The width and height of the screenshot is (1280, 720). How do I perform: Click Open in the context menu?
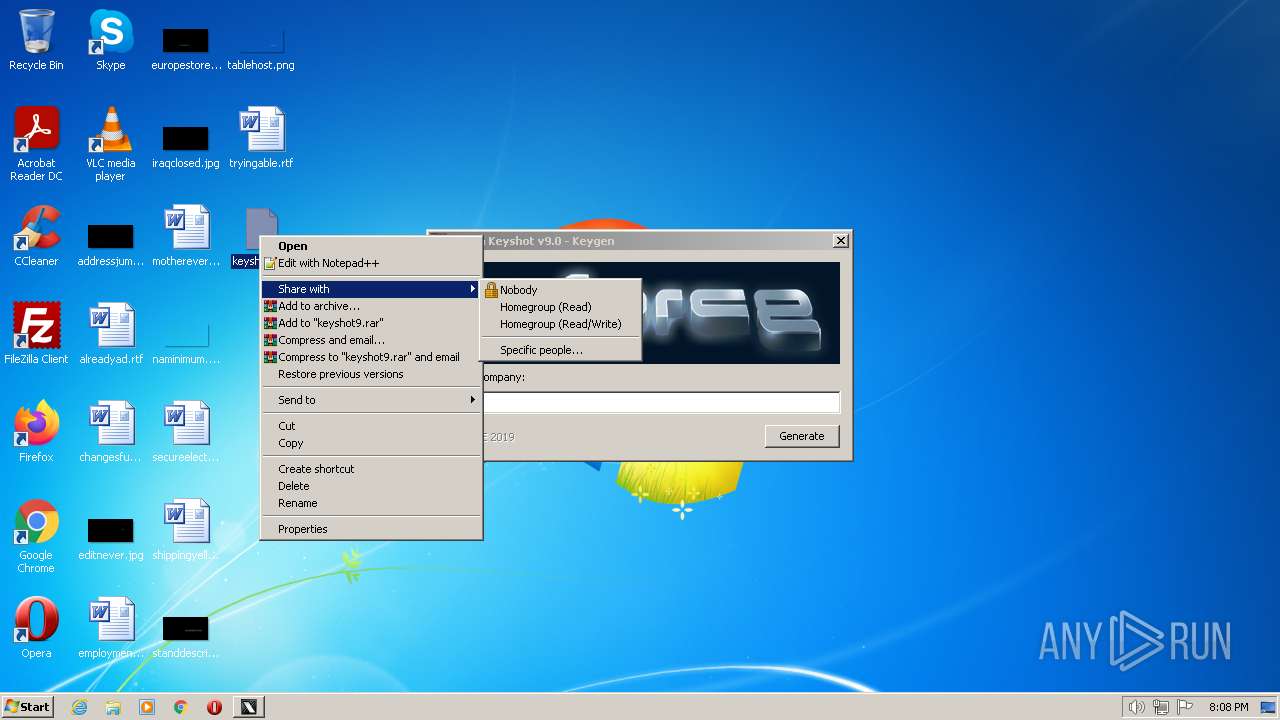371,246
